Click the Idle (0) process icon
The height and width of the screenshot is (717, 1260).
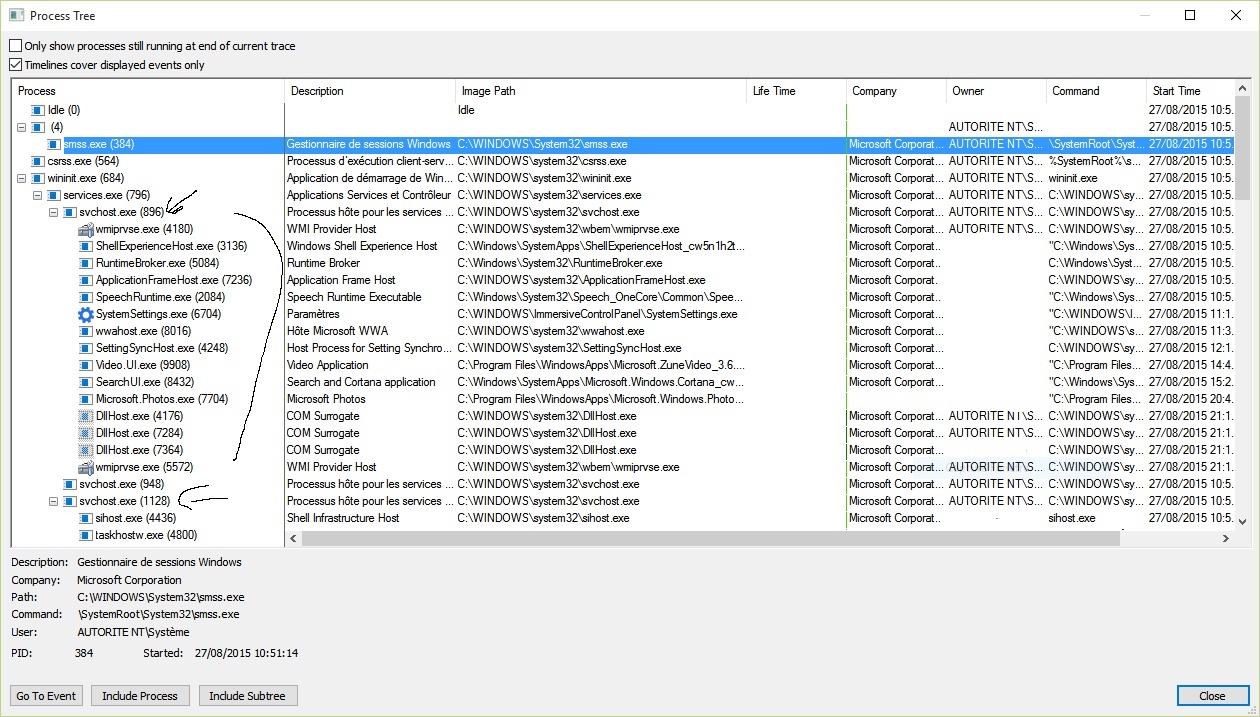[x=38, y=110]
